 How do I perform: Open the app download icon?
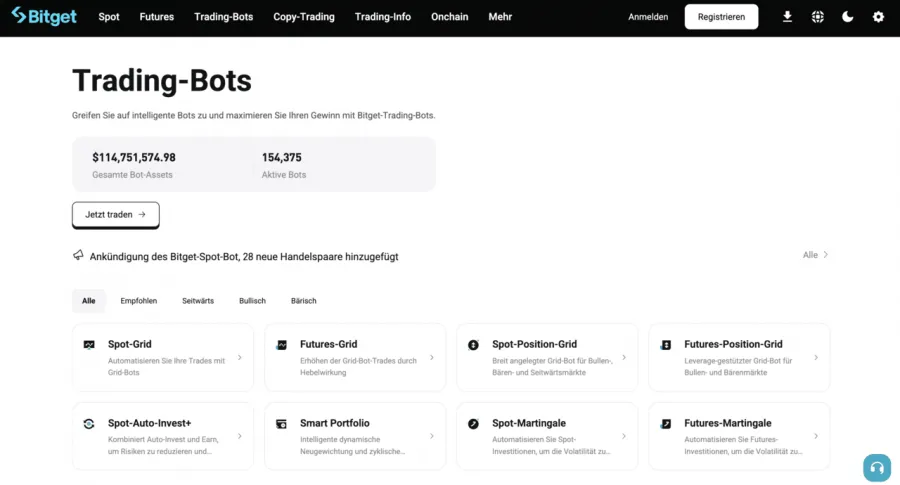(788, 17)
